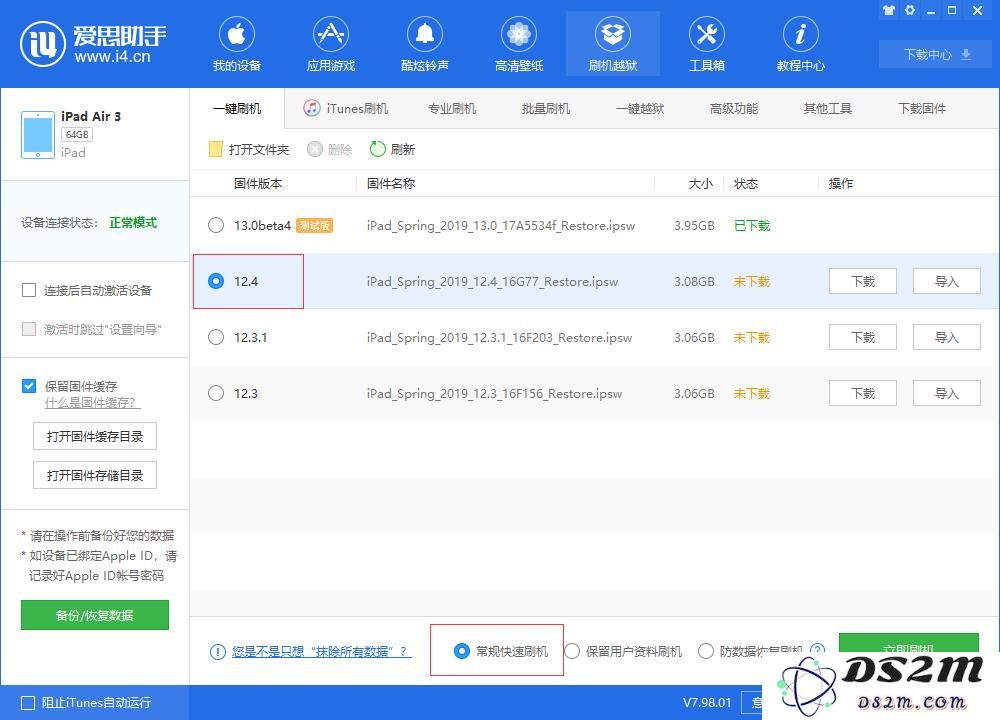Click 下载 for firmware 12.3

863,393
